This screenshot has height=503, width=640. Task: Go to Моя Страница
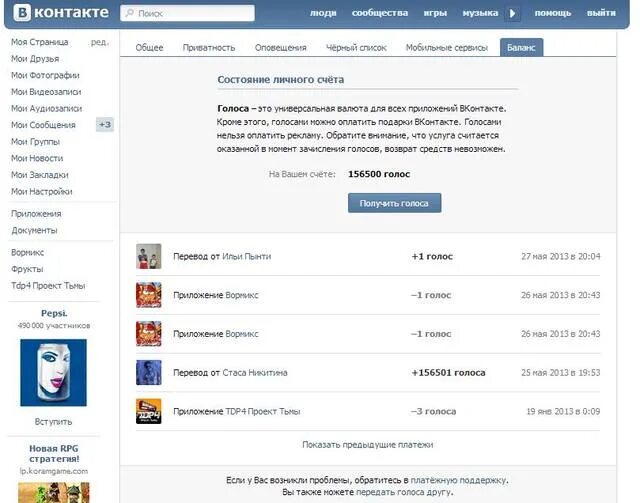[40, 42]
